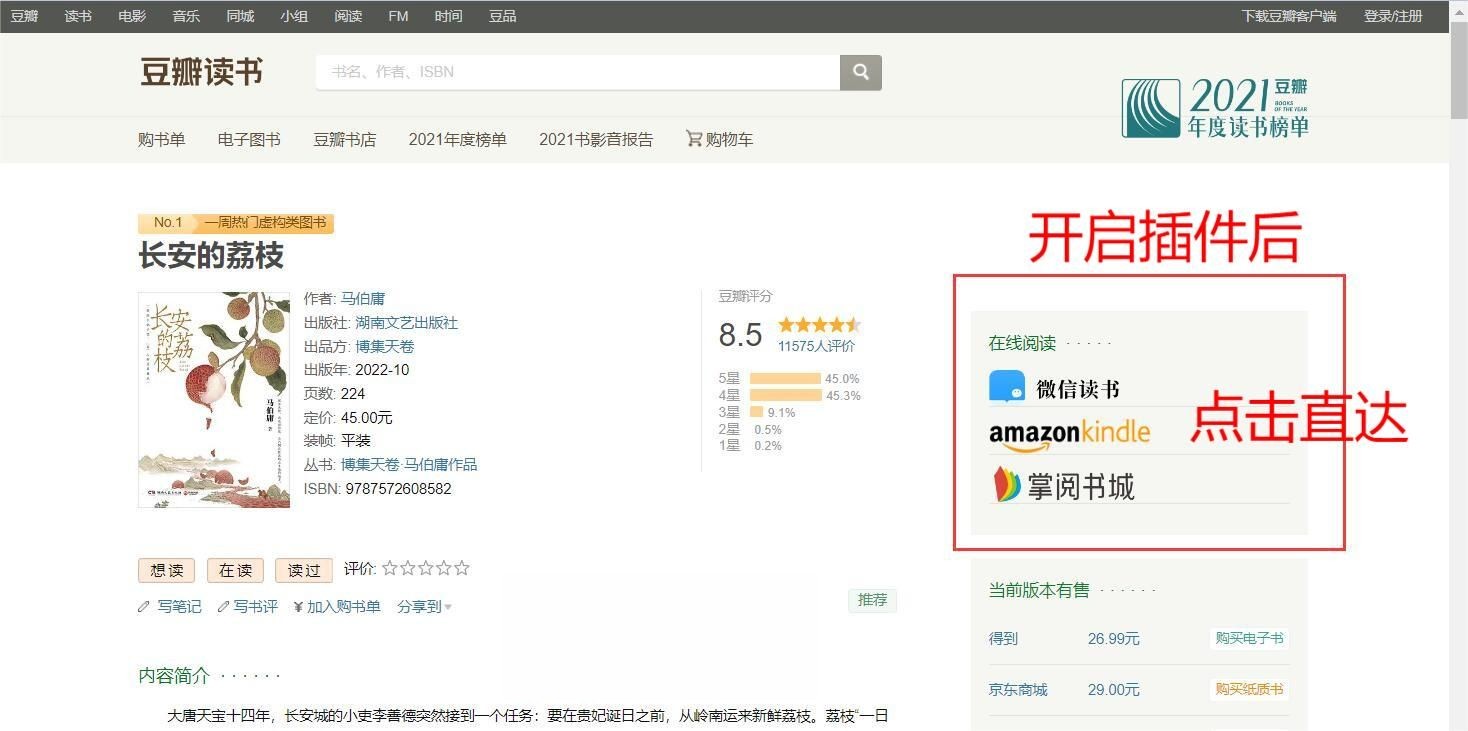Open 阅读 in the top bar
Image resolution: width=1468 pixels, height=731 pixels.
coord(348,16)
